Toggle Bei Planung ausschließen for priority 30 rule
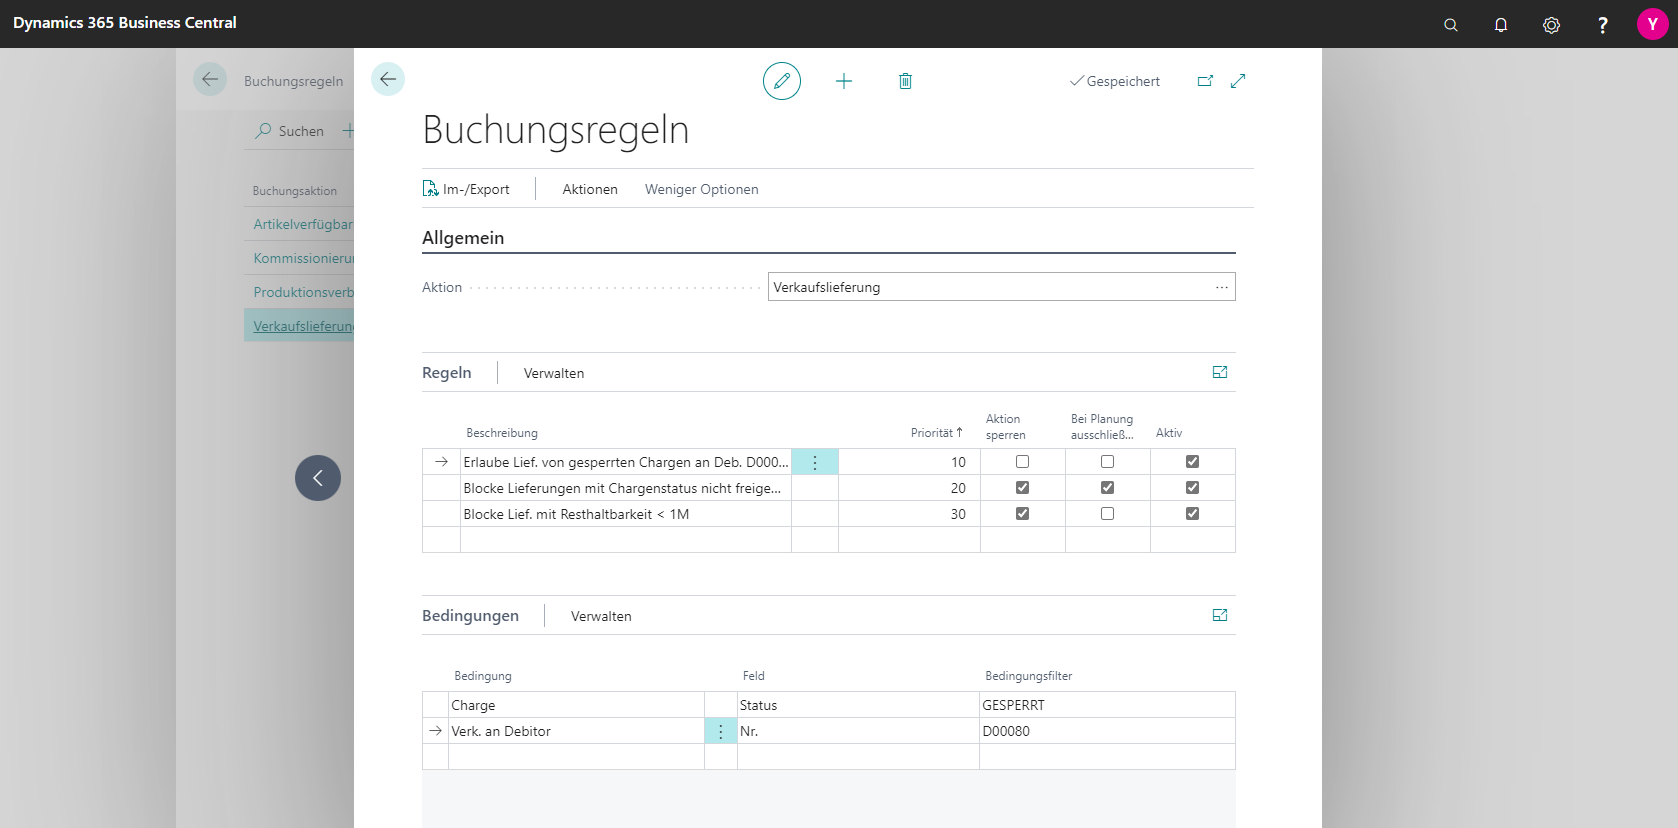Viewport: 1678px width, 828px height. pyautogui.click(x=1107, y=514)
